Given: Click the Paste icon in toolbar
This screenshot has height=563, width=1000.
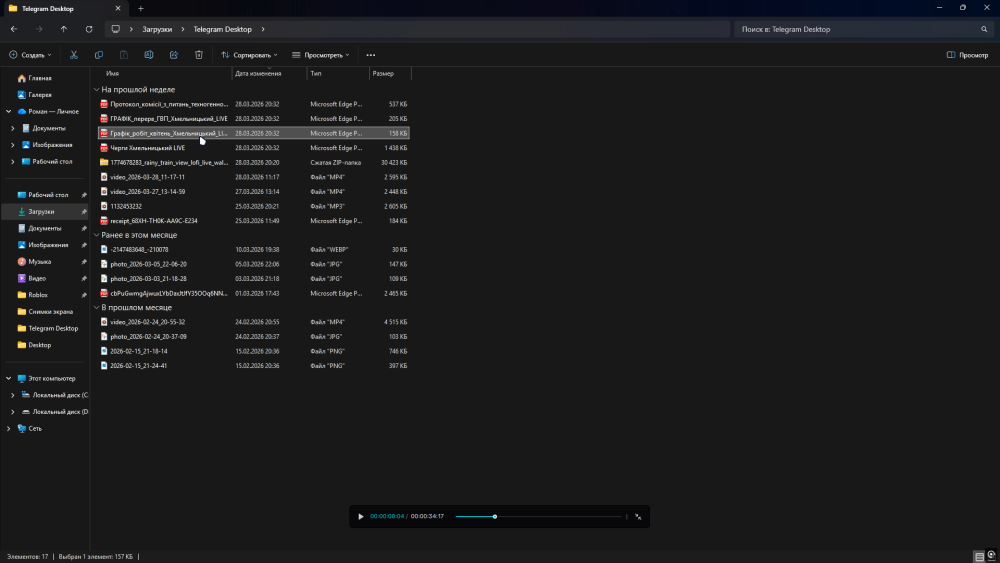Looking at the screenshot, I should click(x=124, y=55).
